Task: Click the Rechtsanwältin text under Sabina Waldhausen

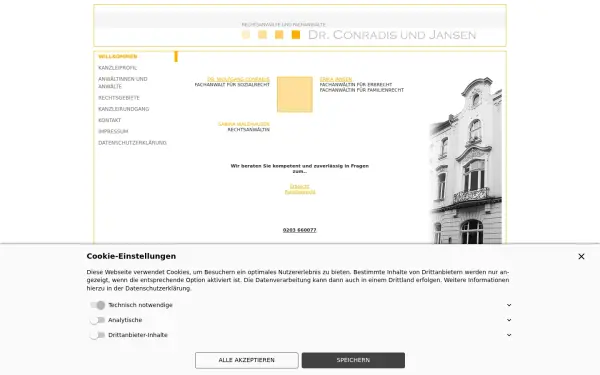Action: 249,130
